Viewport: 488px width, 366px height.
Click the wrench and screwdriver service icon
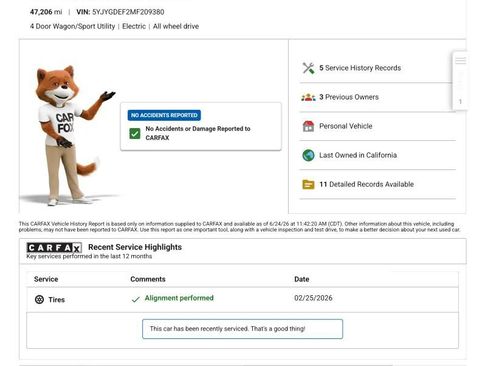tap(308, 68)
